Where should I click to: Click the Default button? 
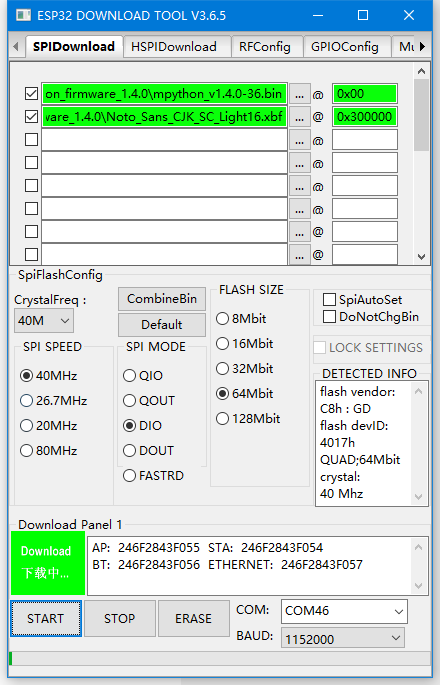(162, 325)
